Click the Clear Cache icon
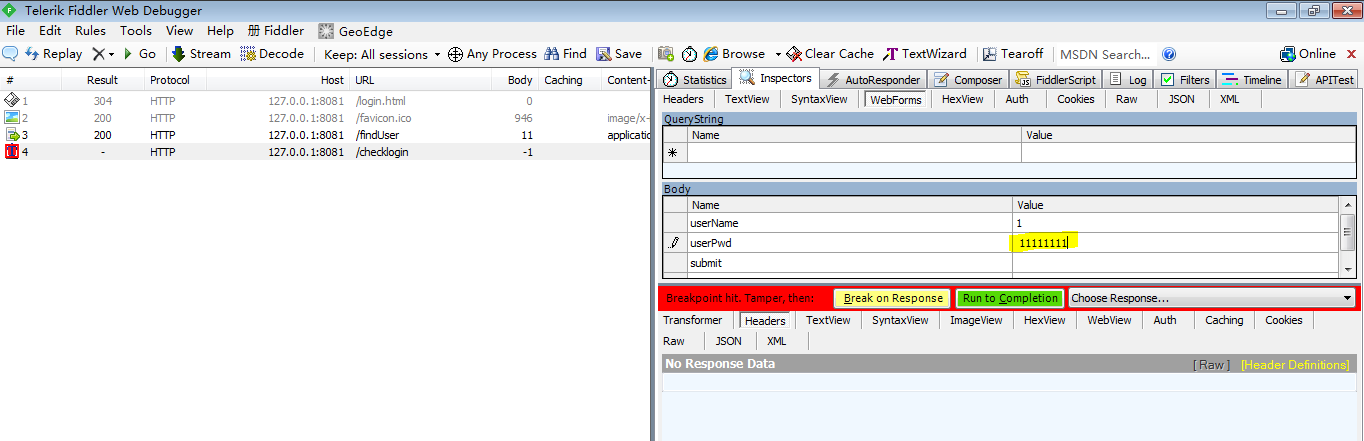 click(x=794, y=54)
